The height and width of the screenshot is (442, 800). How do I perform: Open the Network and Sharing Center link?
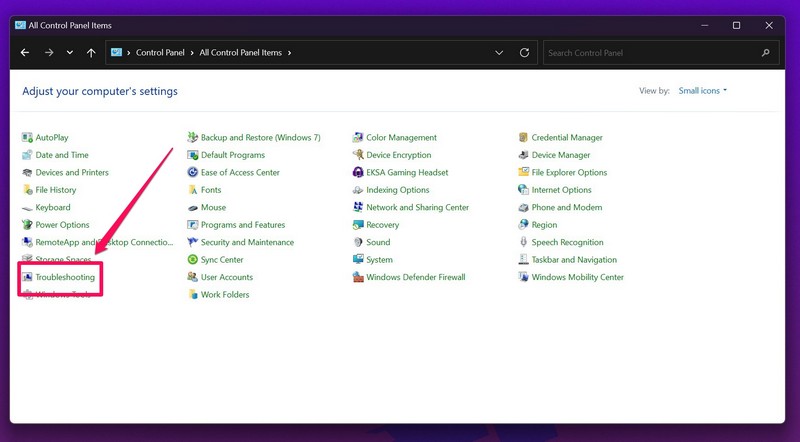417,207
